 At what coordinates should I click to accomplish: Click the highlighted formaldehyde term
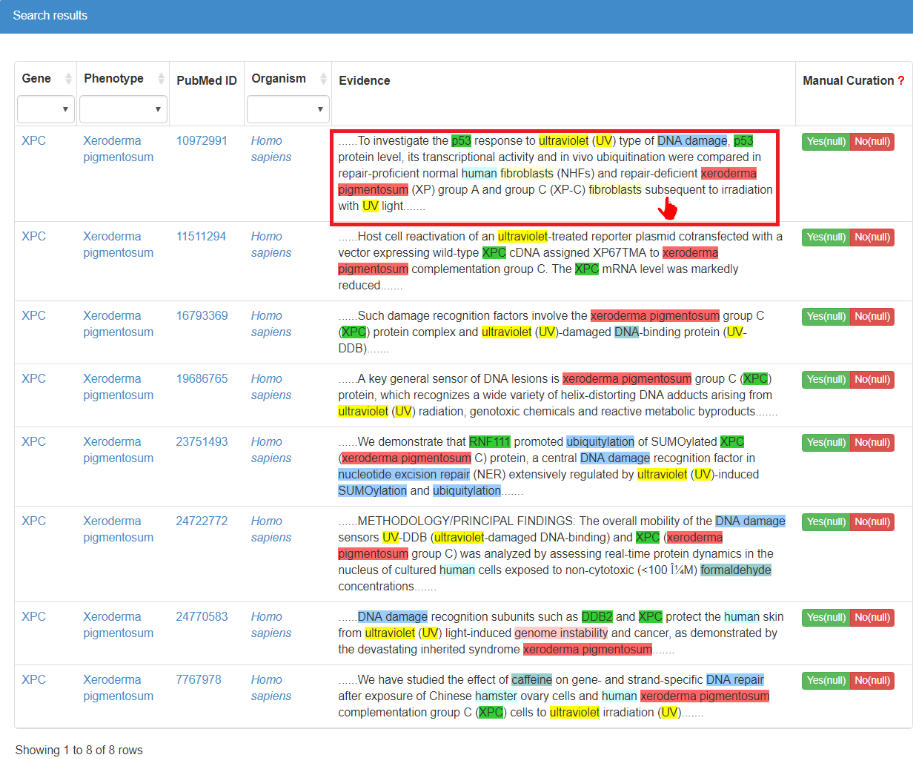click(x=735, y=570)
